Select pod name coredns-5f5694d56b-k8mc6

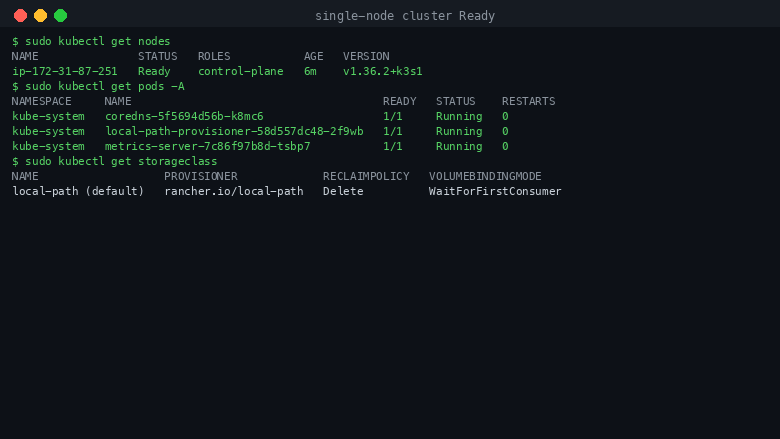tap(184, 116)
